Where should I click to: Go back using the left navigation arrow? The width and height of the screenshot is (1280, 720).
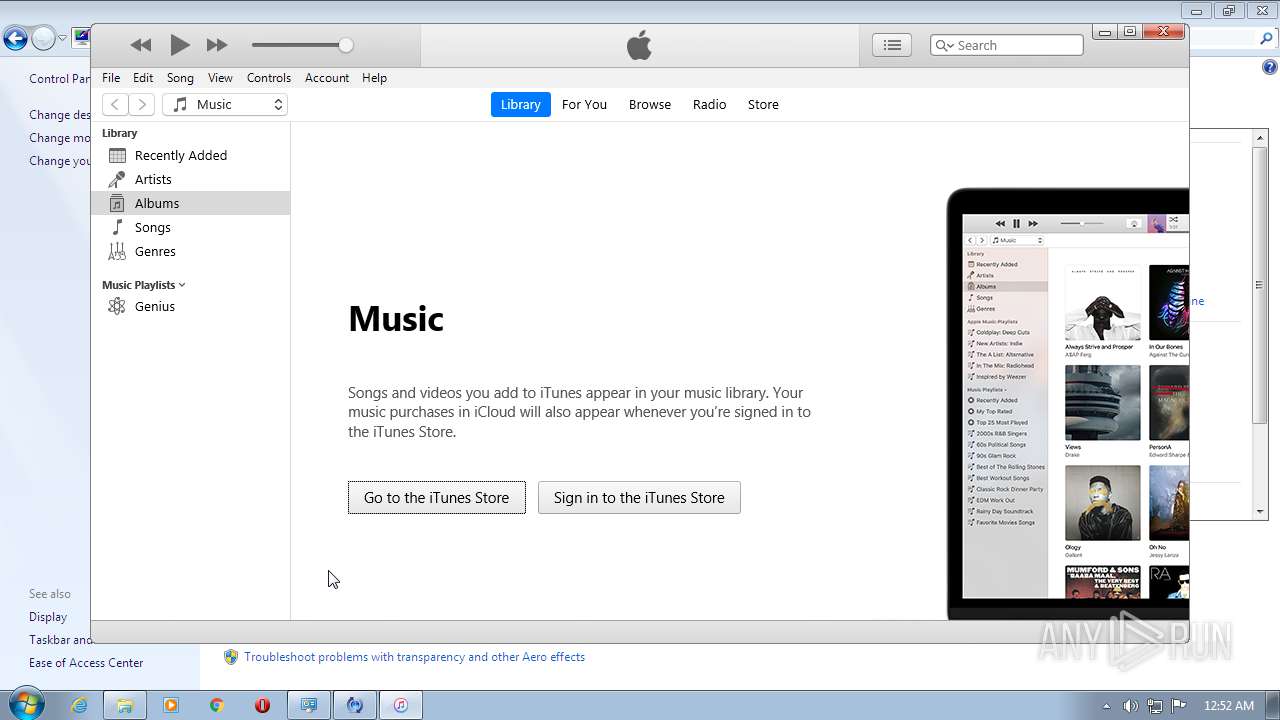tap(116, 104)
